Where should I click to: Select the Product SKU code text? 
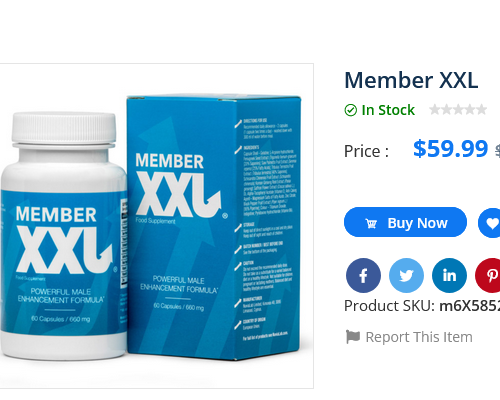tap(470, 306)
